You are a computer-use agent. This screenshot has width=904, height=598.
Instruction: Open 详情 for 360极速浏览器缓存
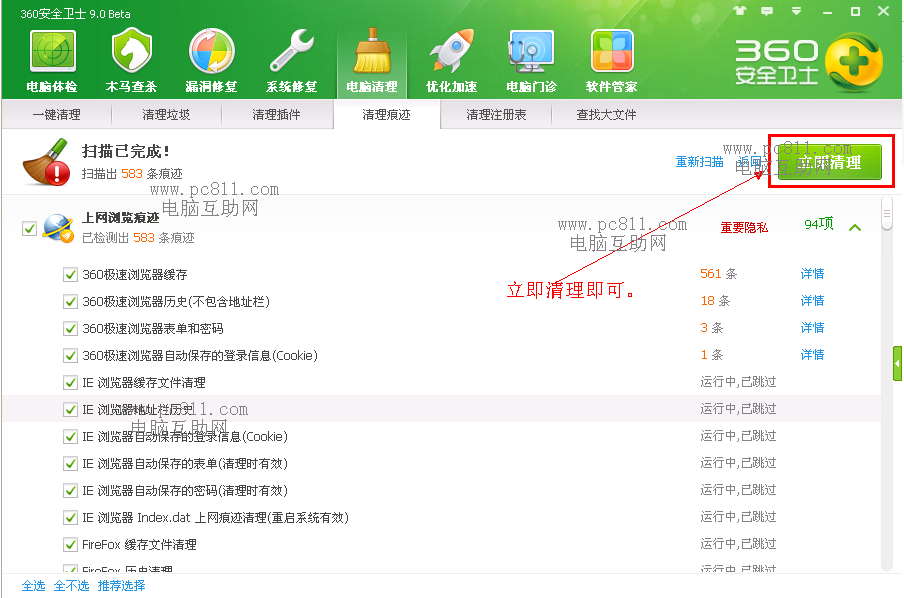812,273
